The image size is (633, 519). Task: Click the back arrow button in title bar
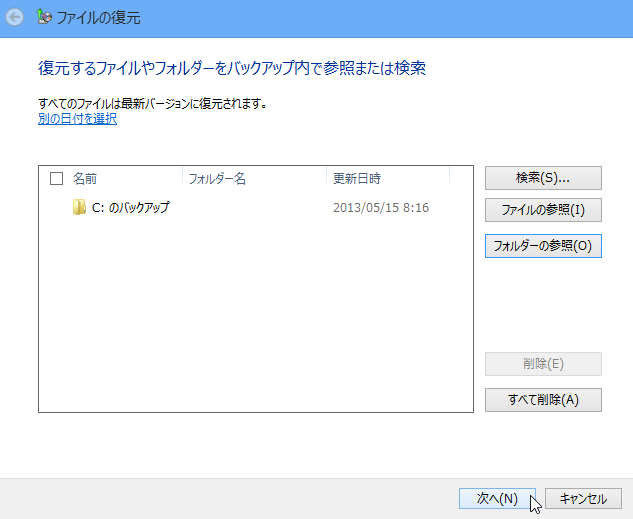point(14,16)
